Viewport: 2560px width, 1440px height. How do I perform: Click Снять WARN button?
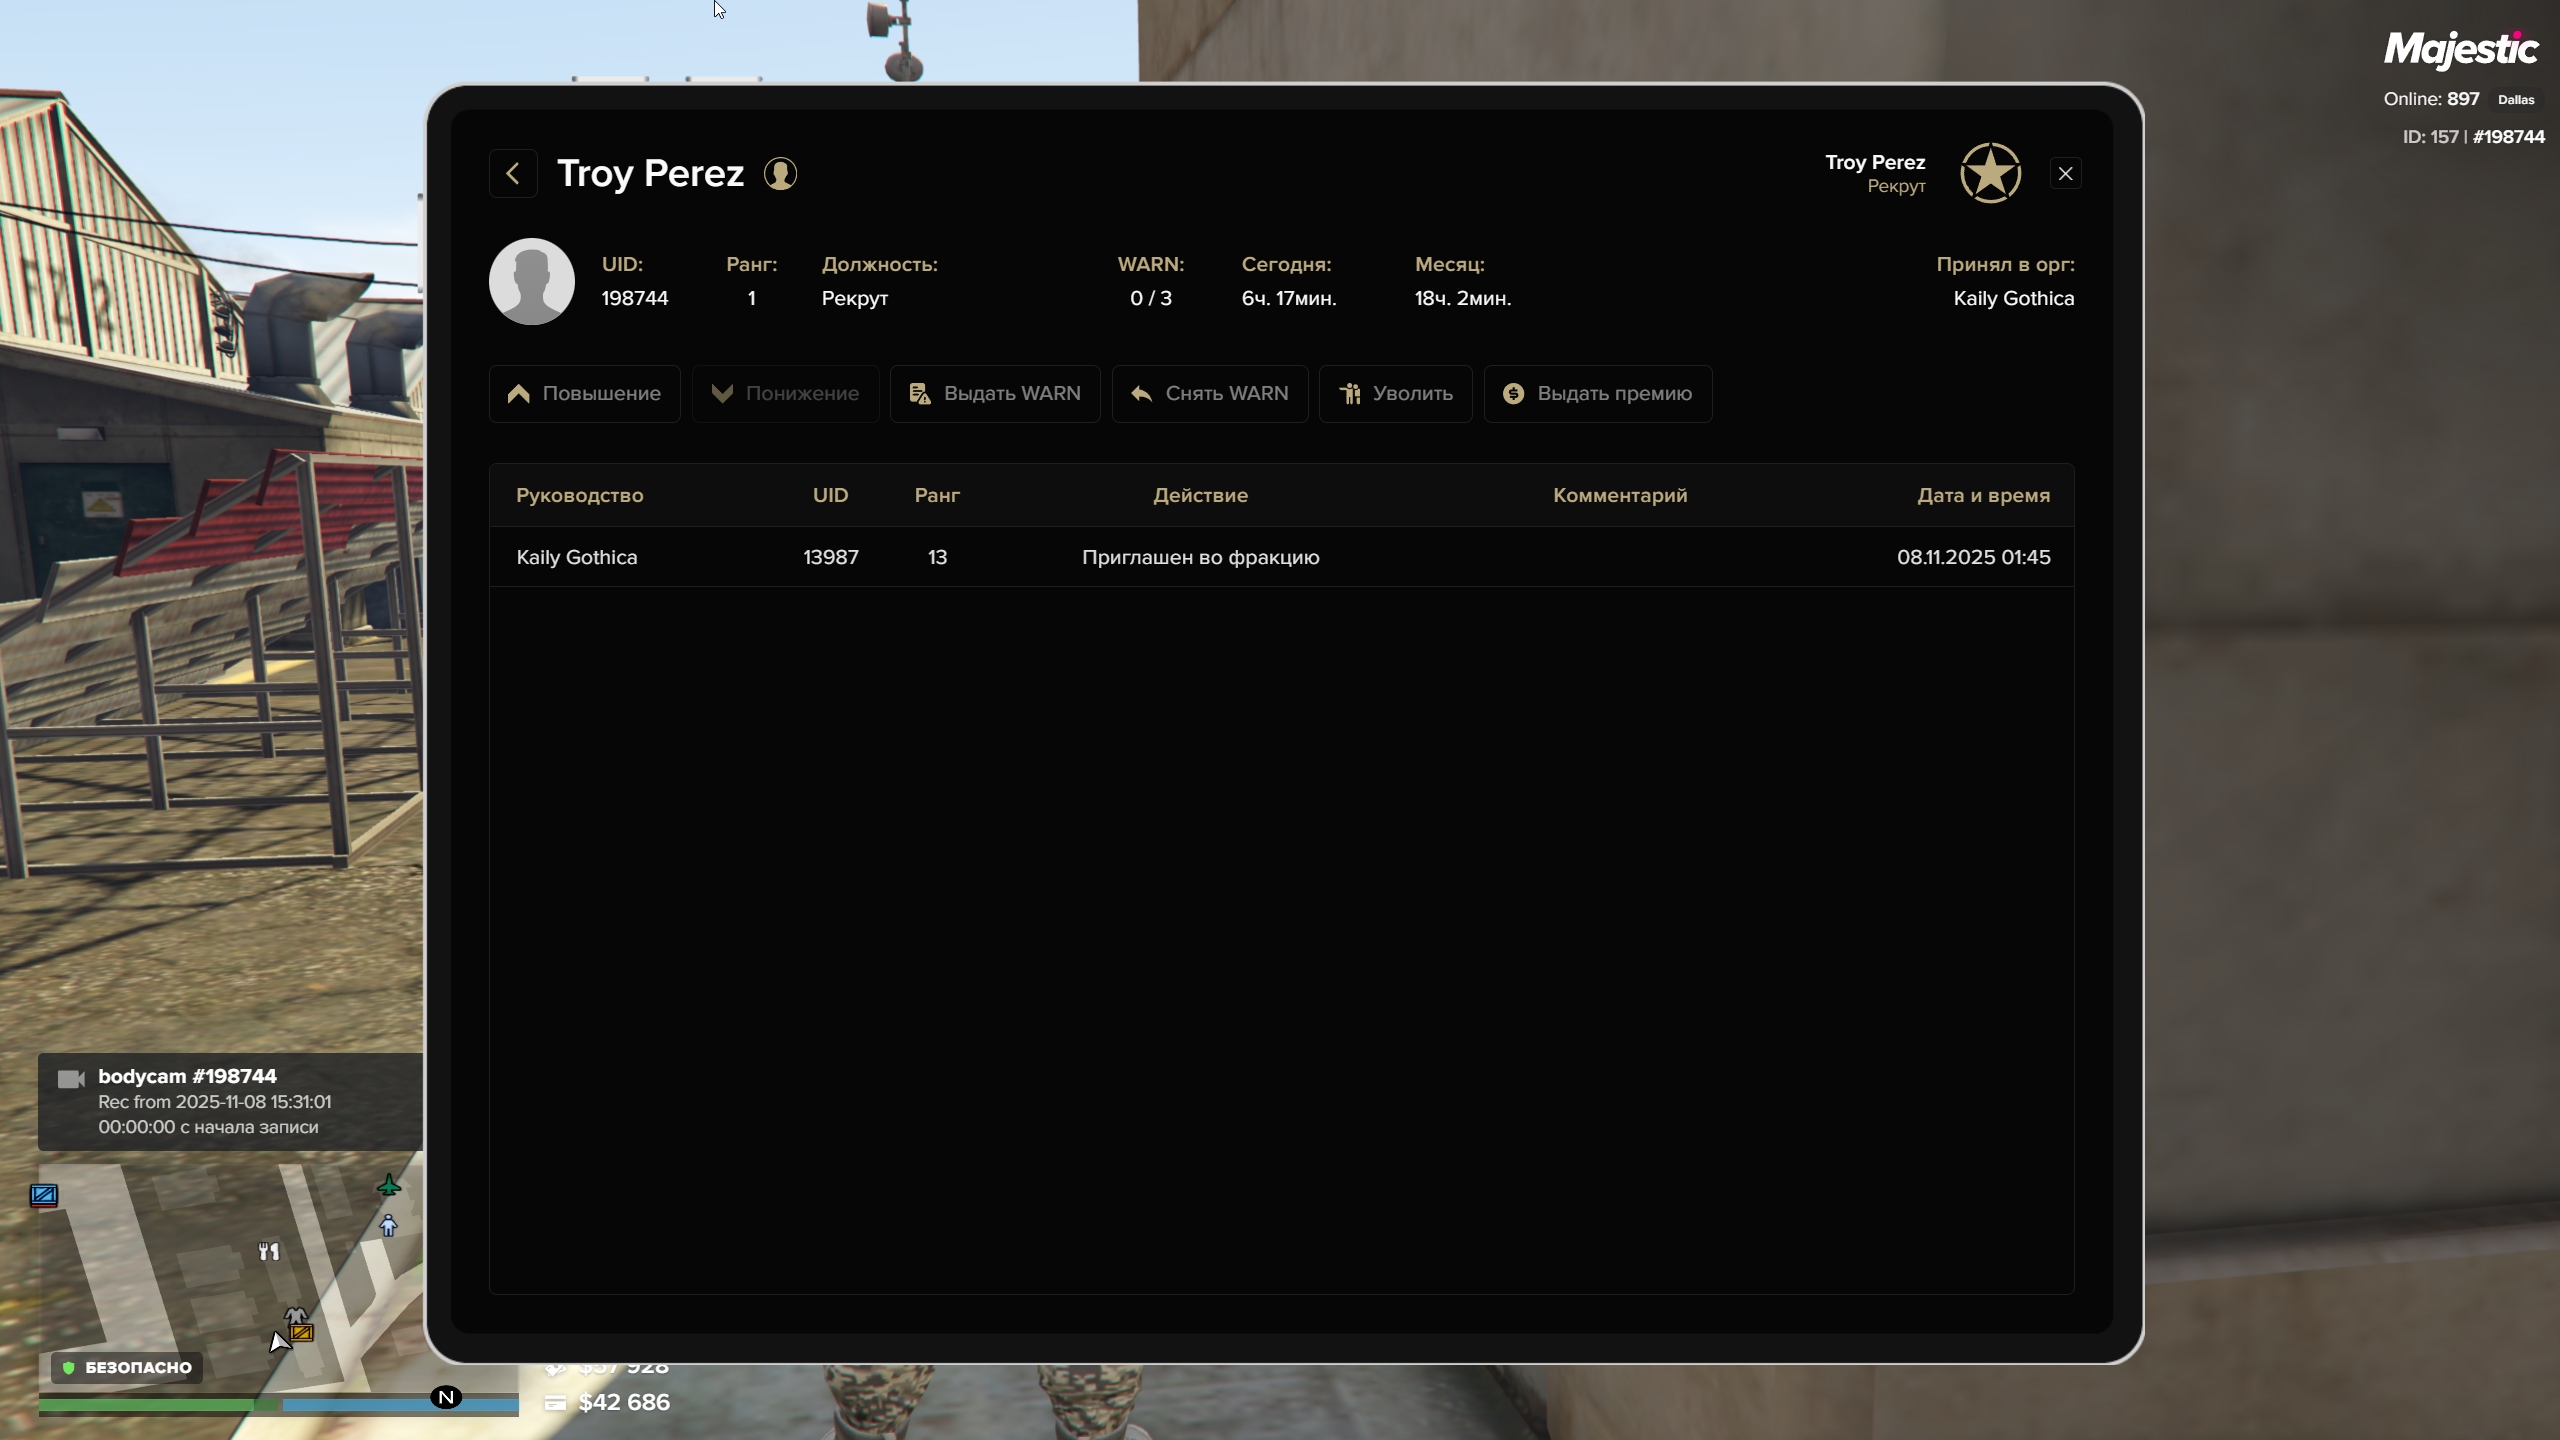pos(1210,394)
